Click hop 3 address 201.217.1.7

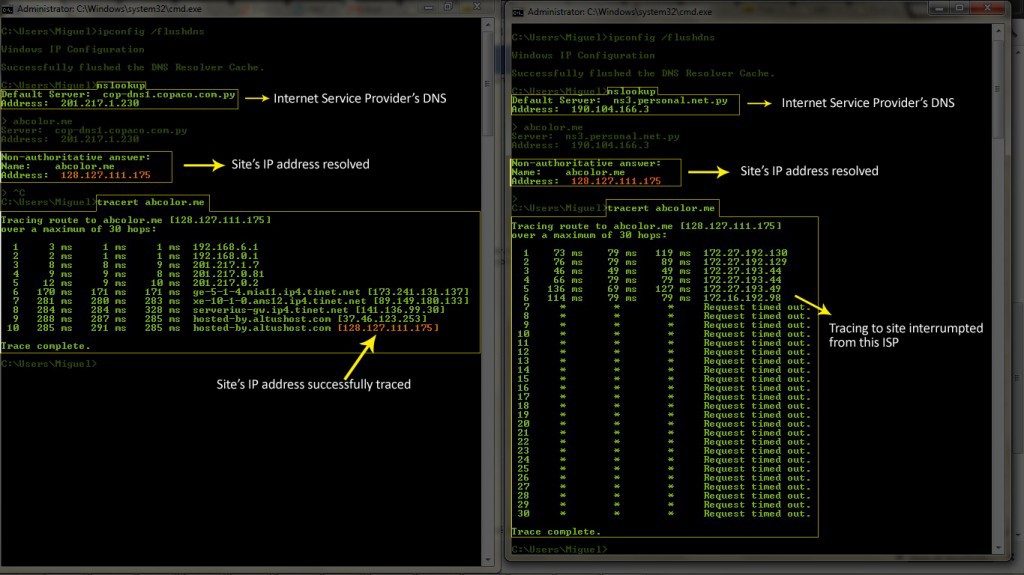pos(225,265)
